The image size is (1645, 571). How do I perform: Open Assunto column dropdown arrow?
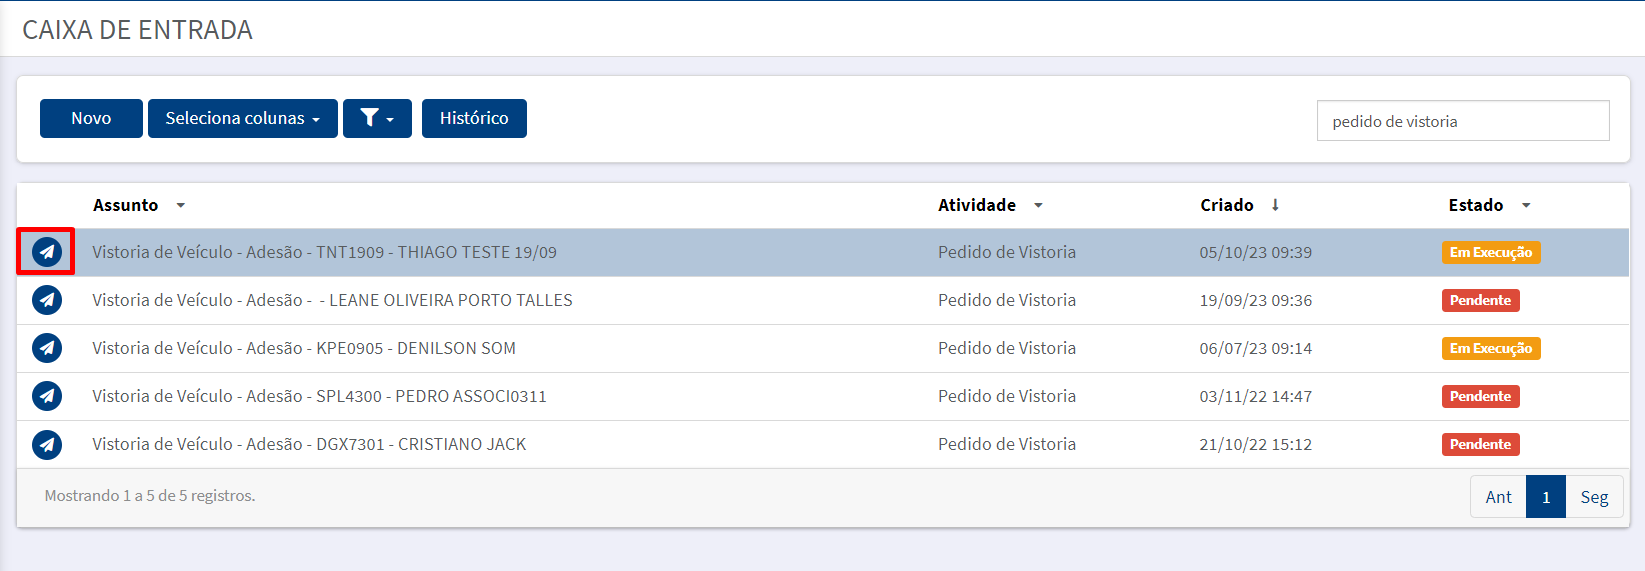click(x=181, y=205)
